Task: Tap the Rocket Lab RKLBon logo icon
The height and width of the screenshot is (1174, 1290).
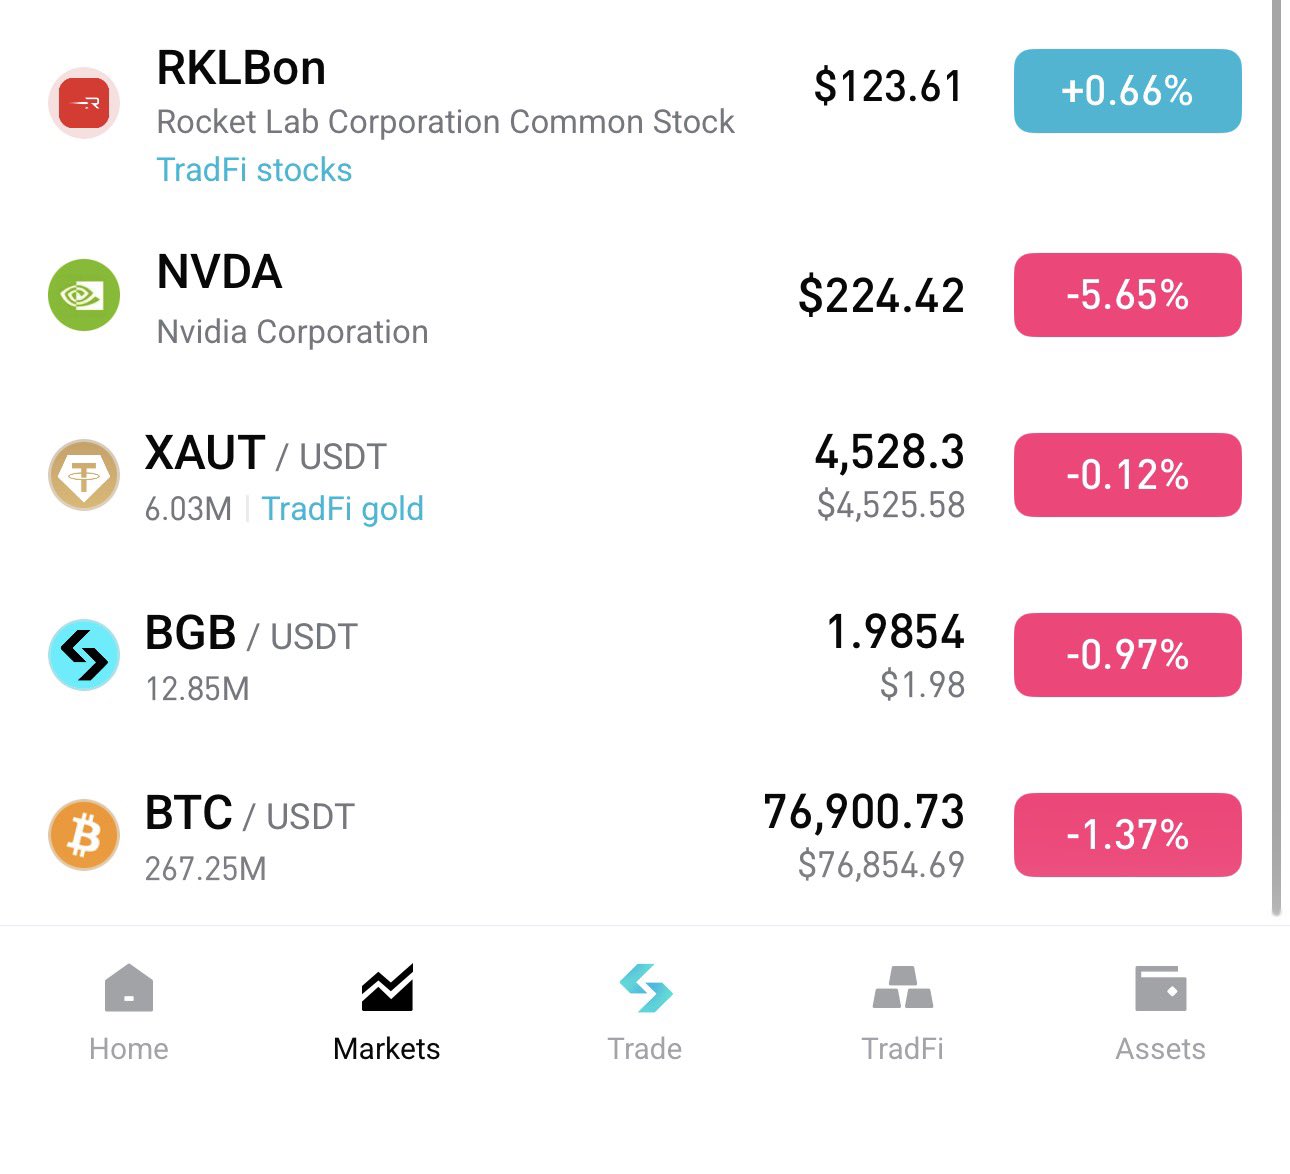Action: tap(84, 103)
